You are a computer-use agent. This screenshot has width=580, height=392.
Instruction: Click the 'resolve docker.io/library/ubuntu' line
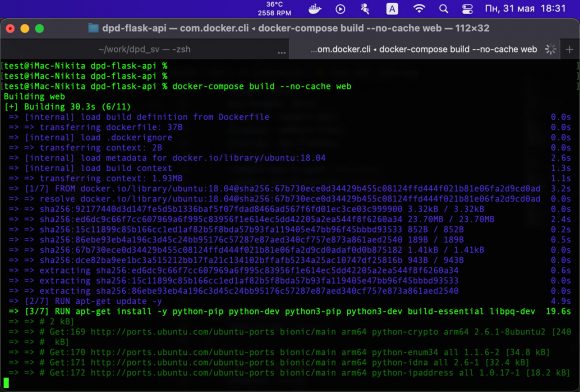tap(274, 199)
